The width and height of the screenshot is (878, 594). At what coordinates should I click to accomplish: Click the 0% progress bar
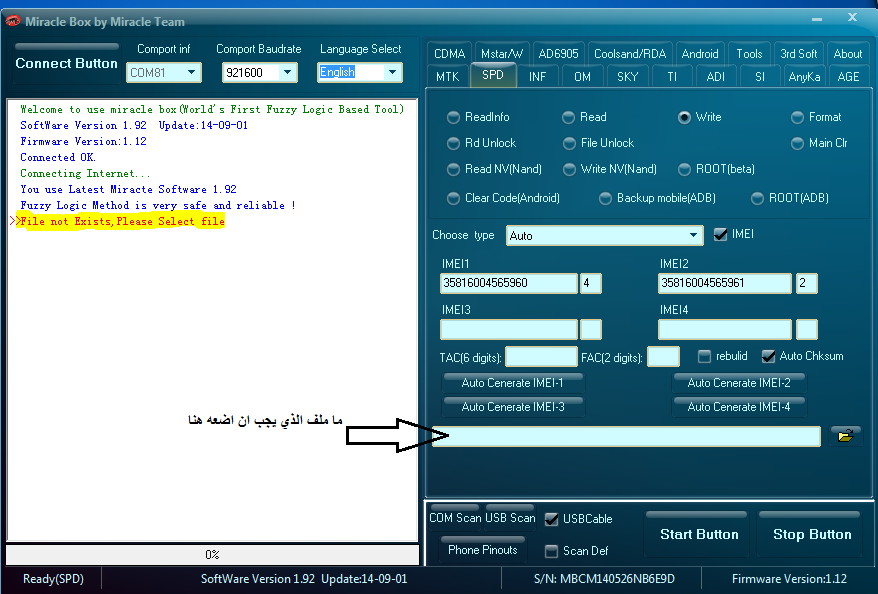[212, 554]
